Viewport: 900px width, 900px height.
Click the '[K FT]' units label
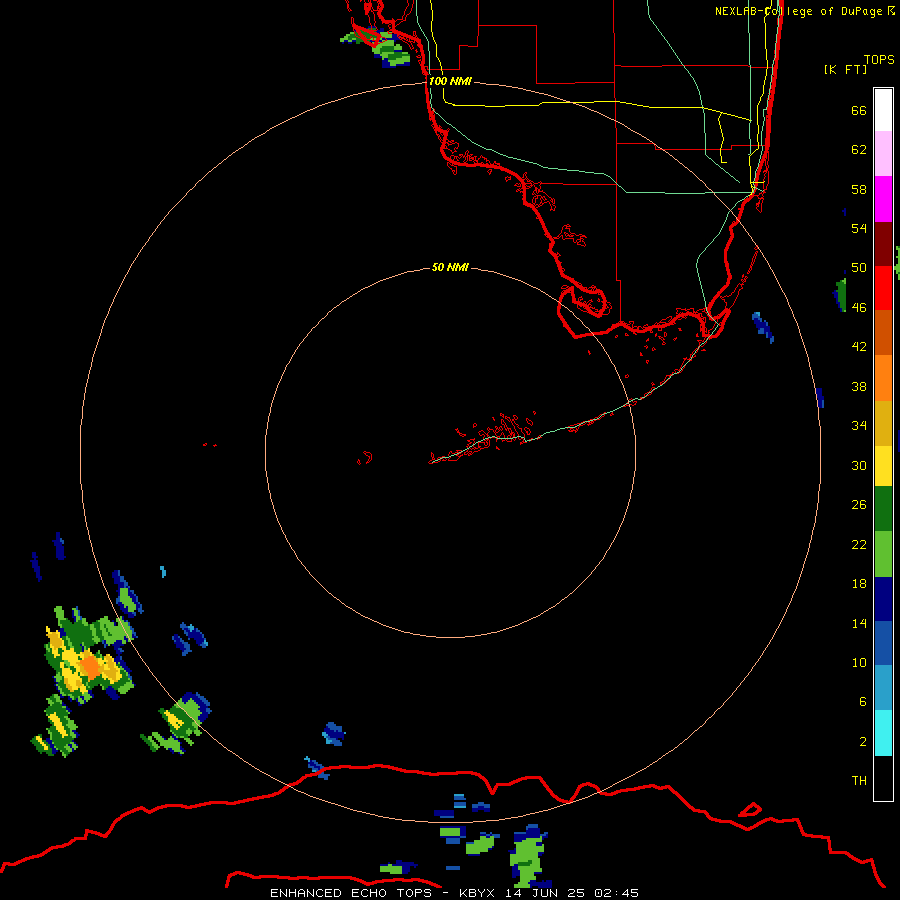[845, 69]
